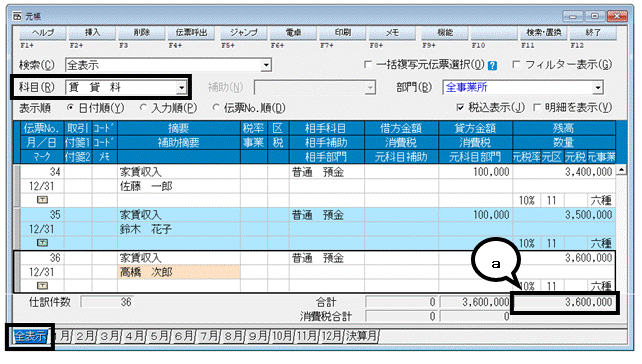Click the mark icon in voucher 35 row
This screenshot has width=642, height=364.
pyautogui.click(x=43, y=243)
